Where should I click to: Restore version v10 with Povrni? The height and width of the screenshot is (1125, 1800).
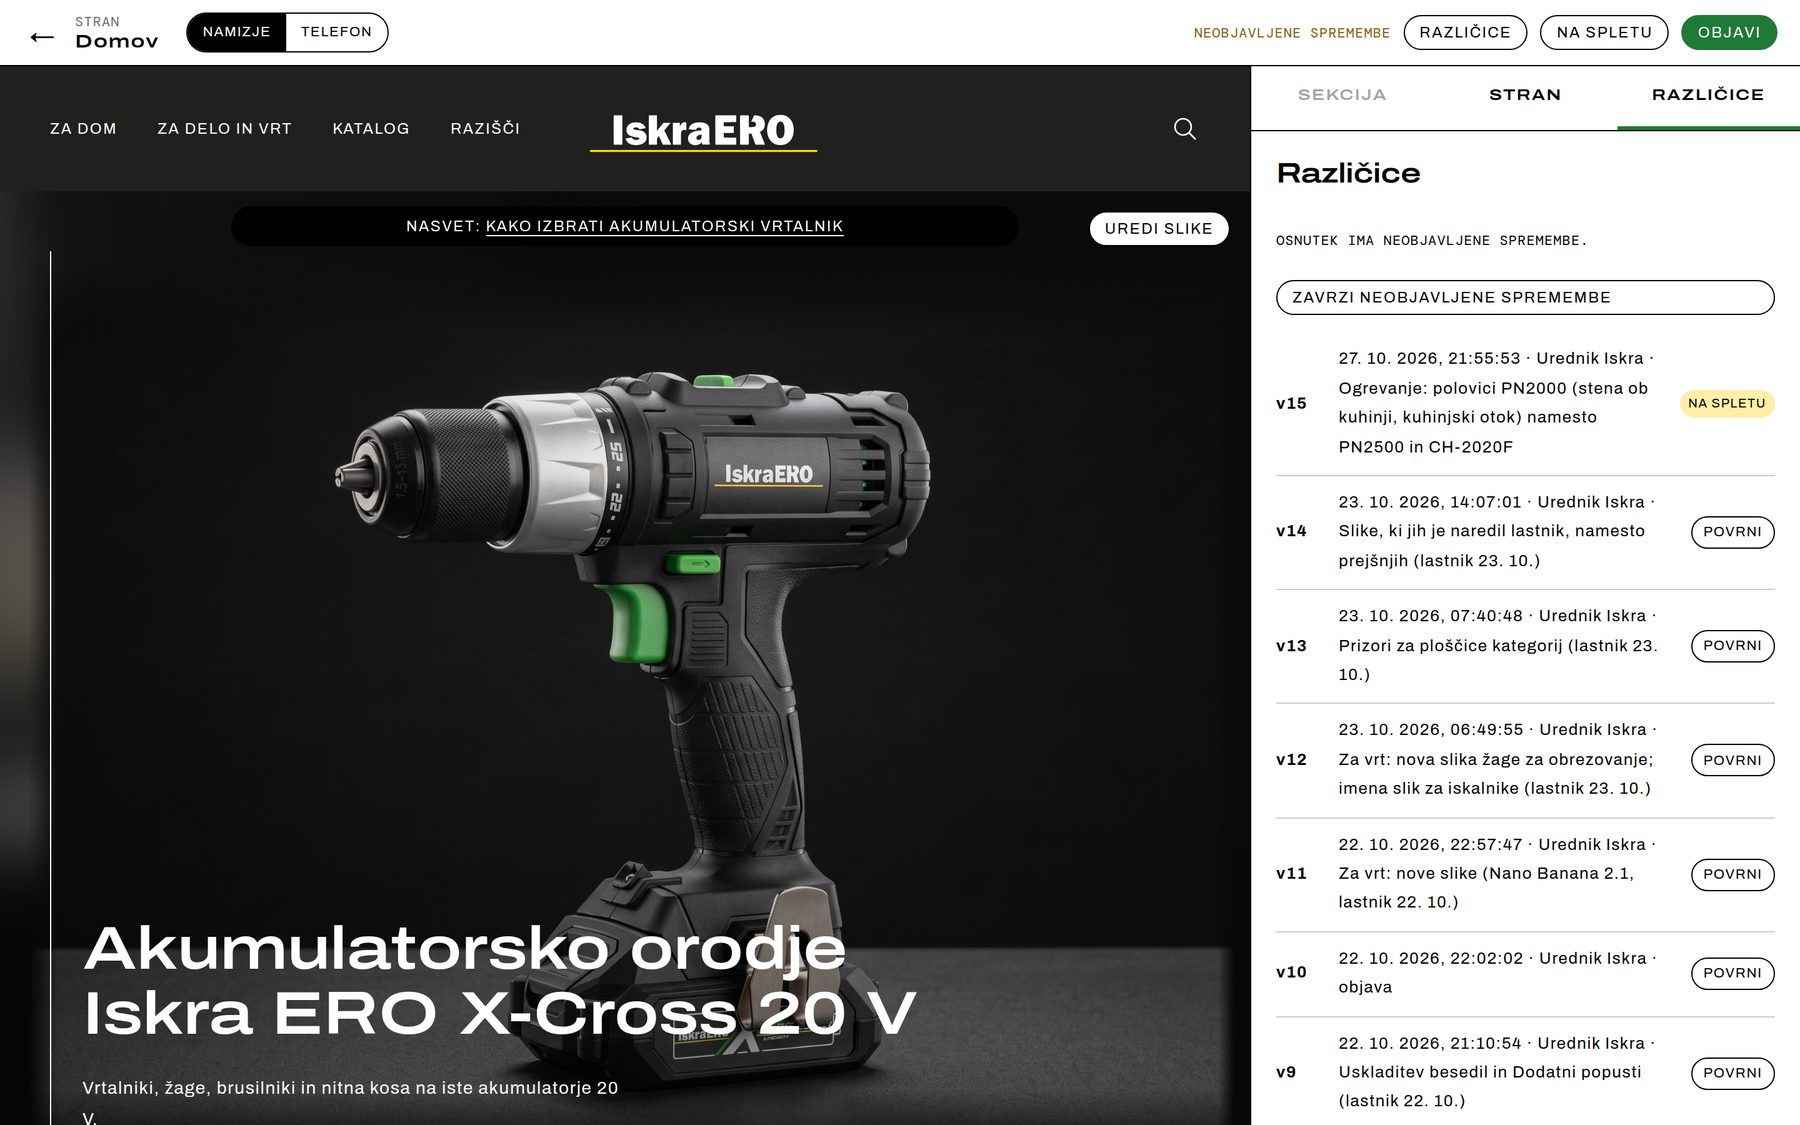click(x=1732, y=973)
